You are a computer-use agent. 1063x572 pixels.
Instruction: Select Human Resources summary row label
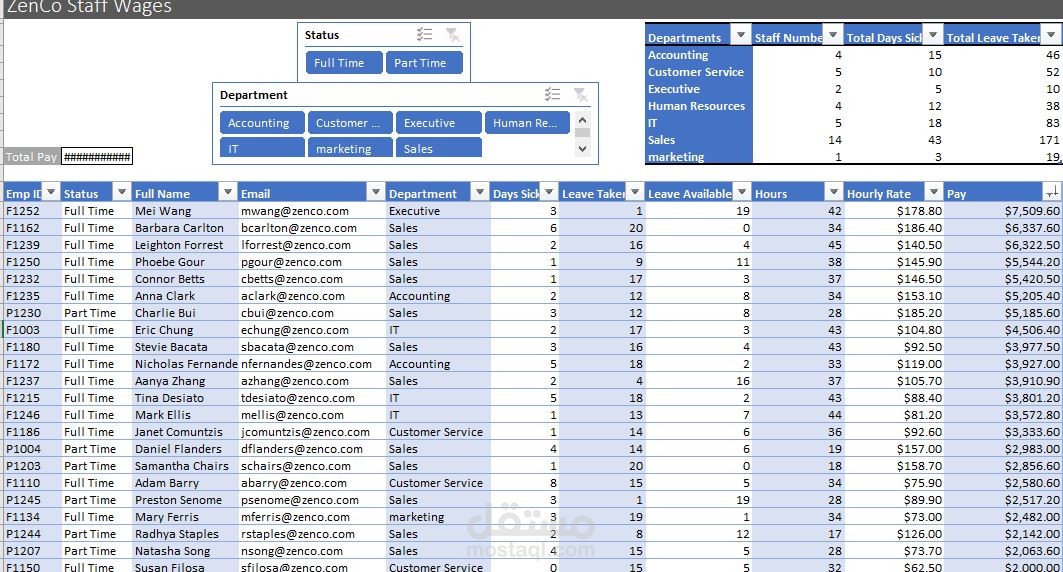pyautogui.click(x=698, y=106)
